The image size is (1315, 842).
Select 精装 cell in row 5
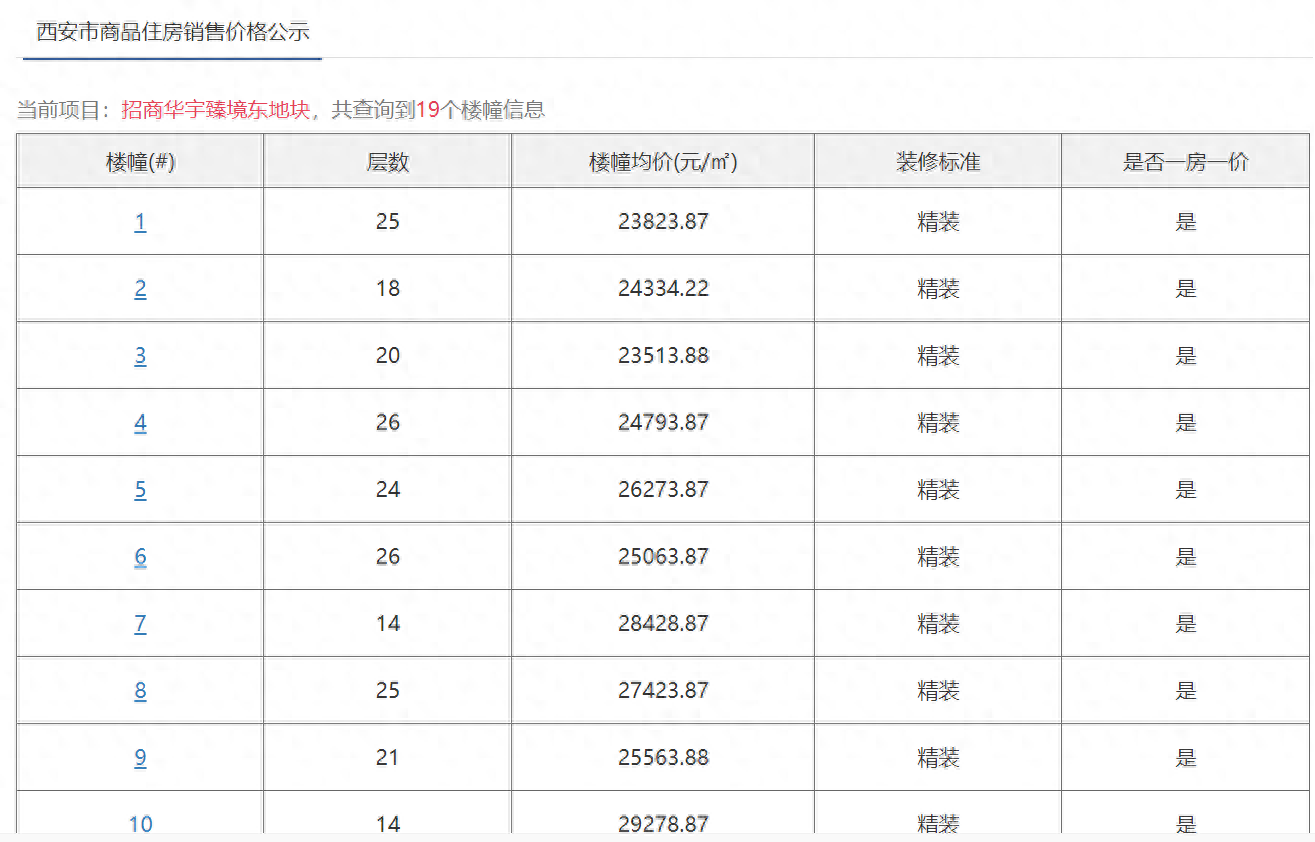[938, 490]
